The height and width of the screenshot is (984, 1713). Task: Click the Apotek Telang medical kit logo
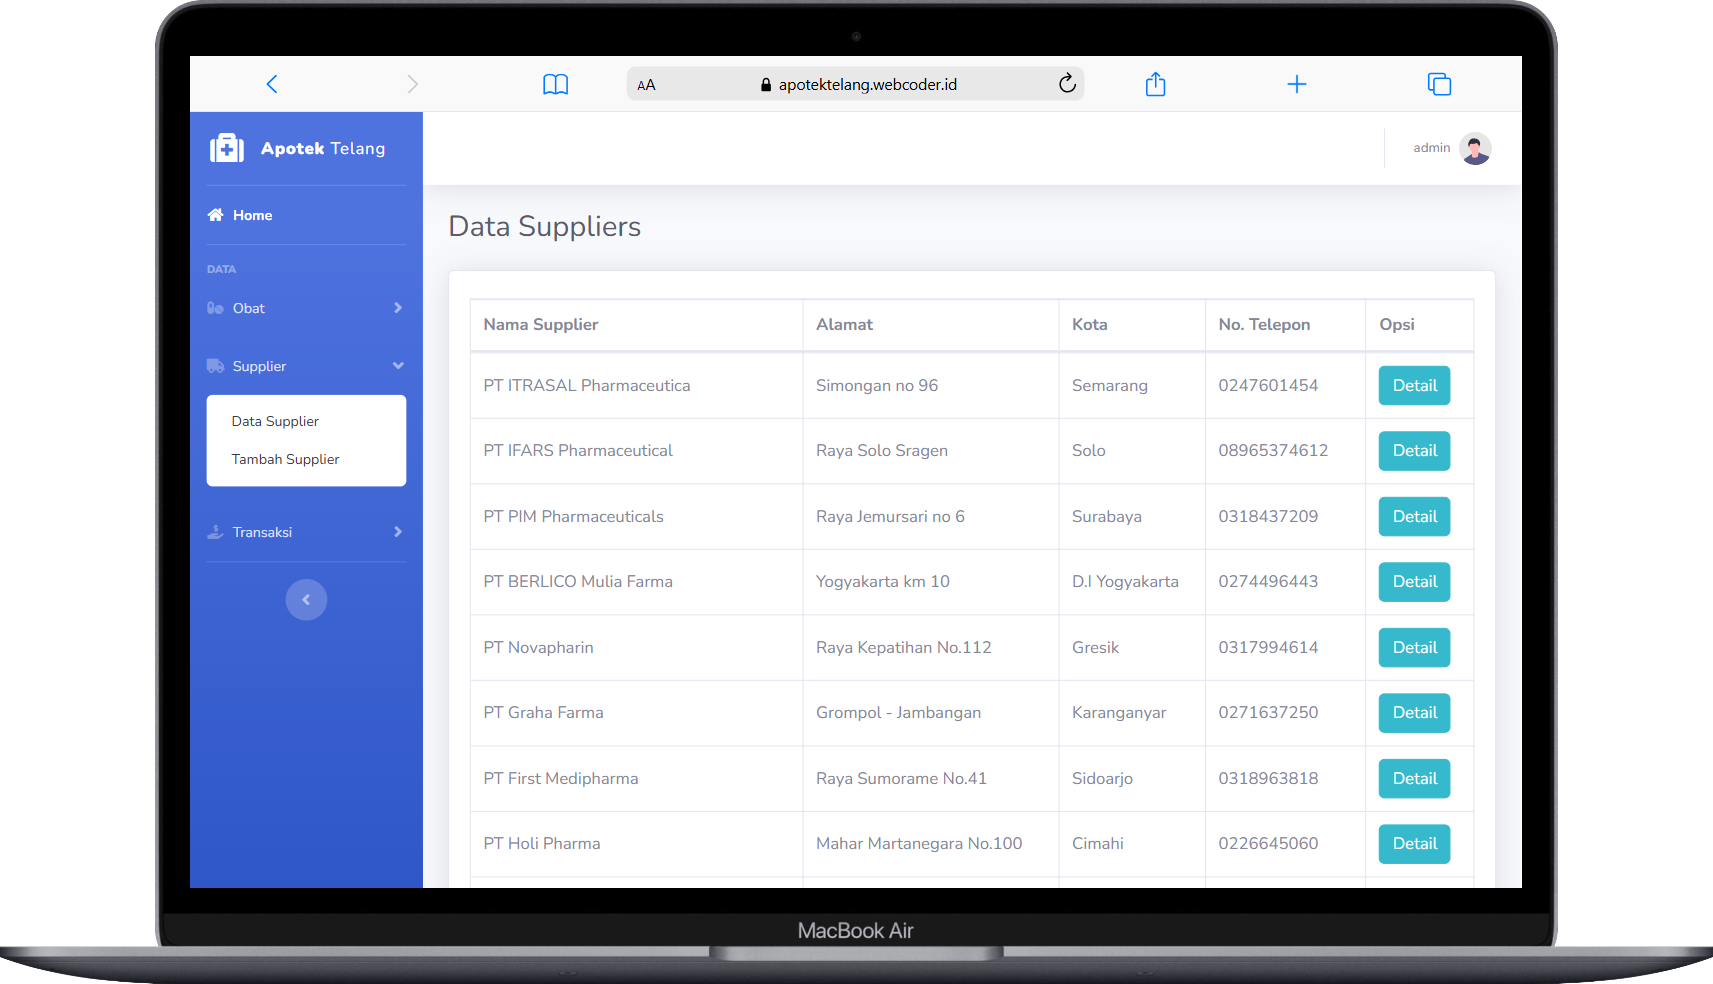227,148
